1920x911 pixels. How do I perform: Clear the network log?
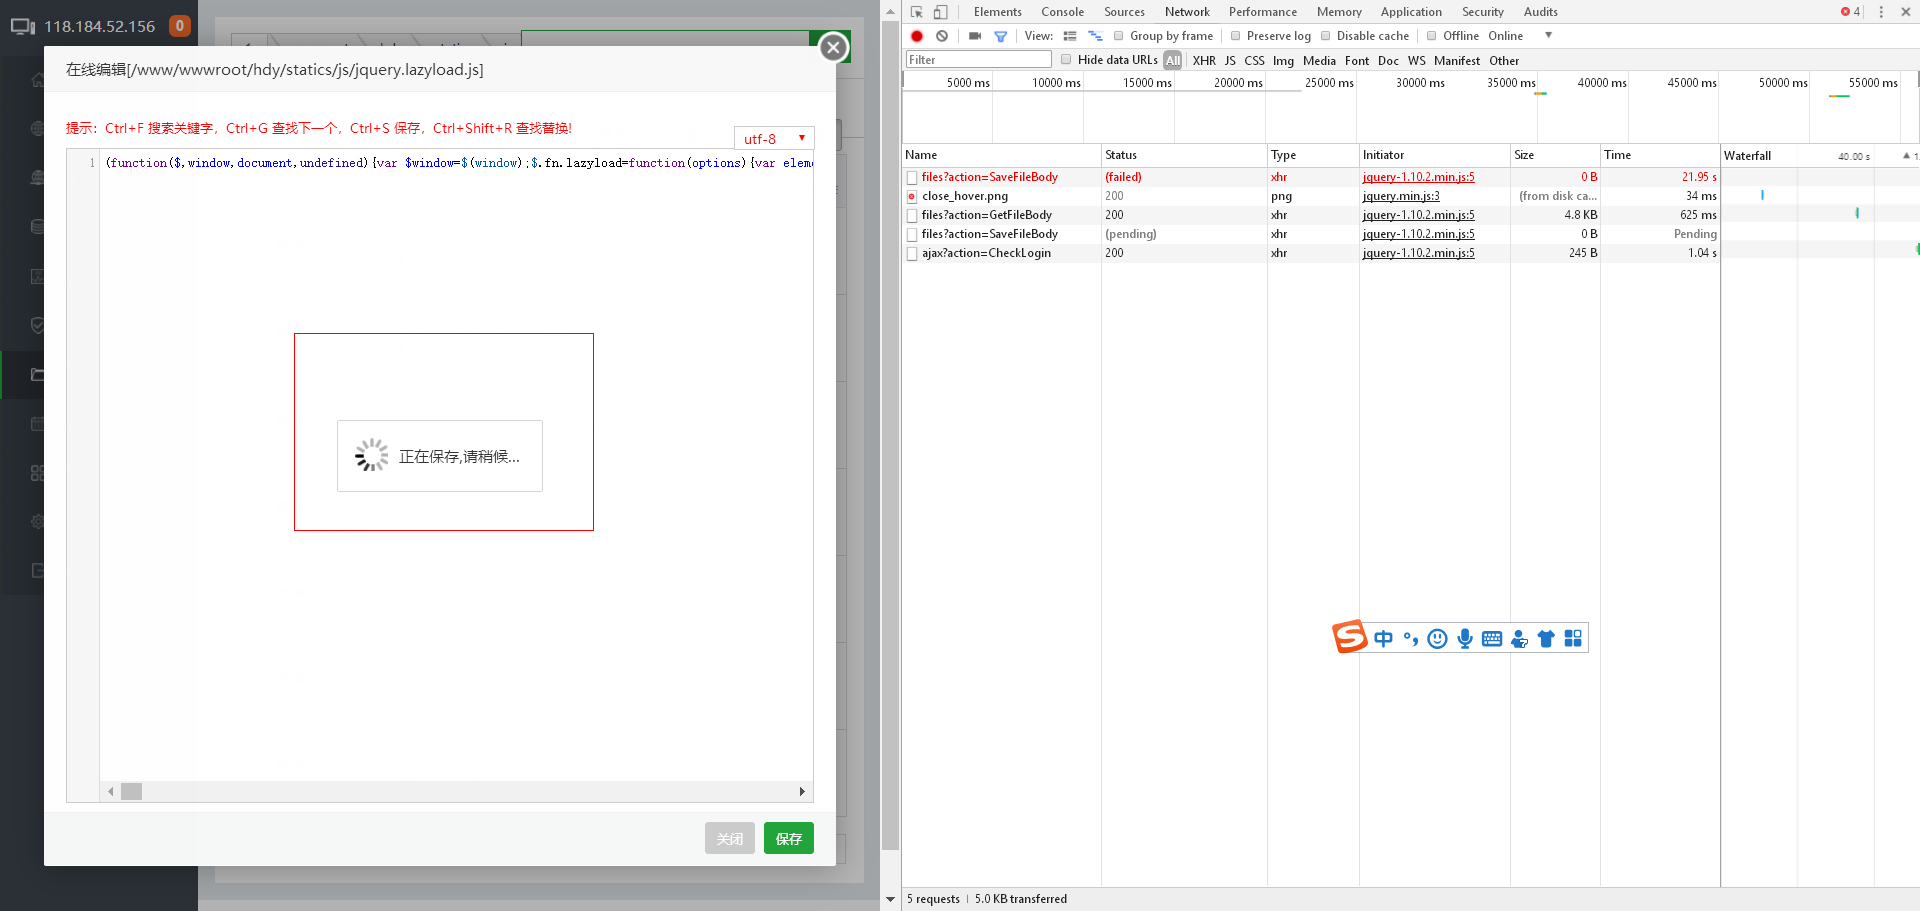click(942, 36)
